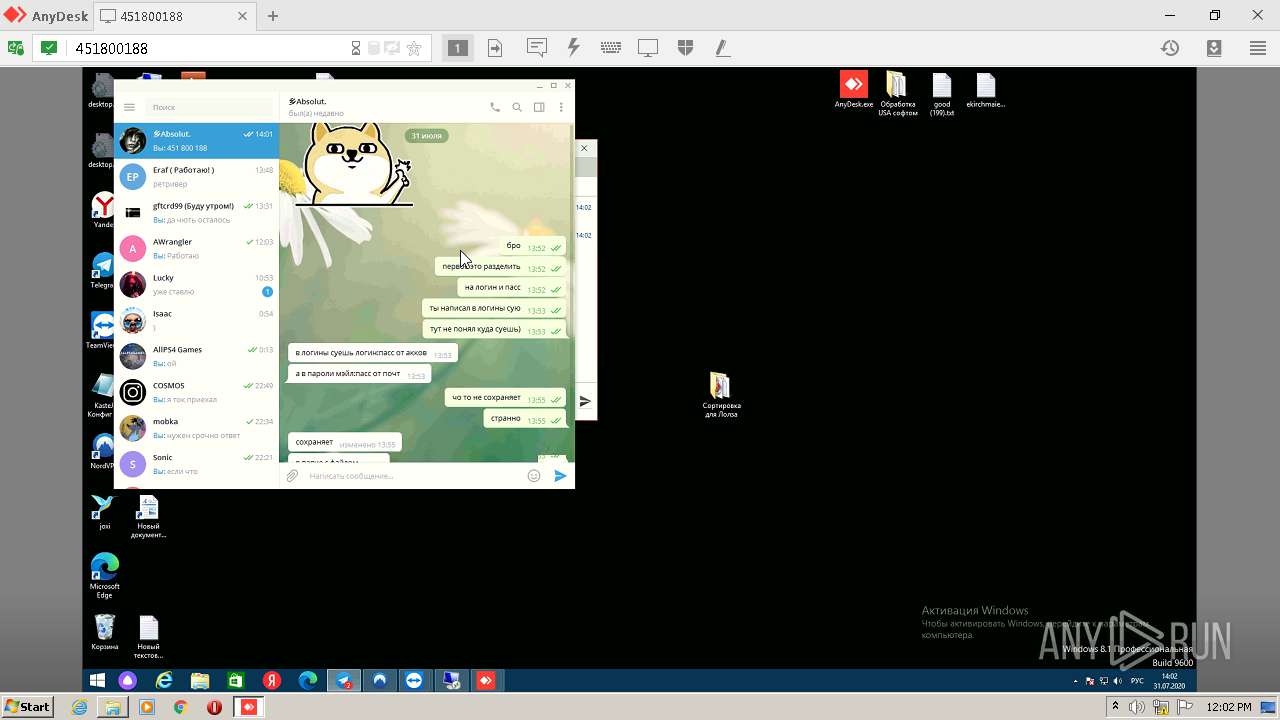Click Telegram's send message arrow

561,476
